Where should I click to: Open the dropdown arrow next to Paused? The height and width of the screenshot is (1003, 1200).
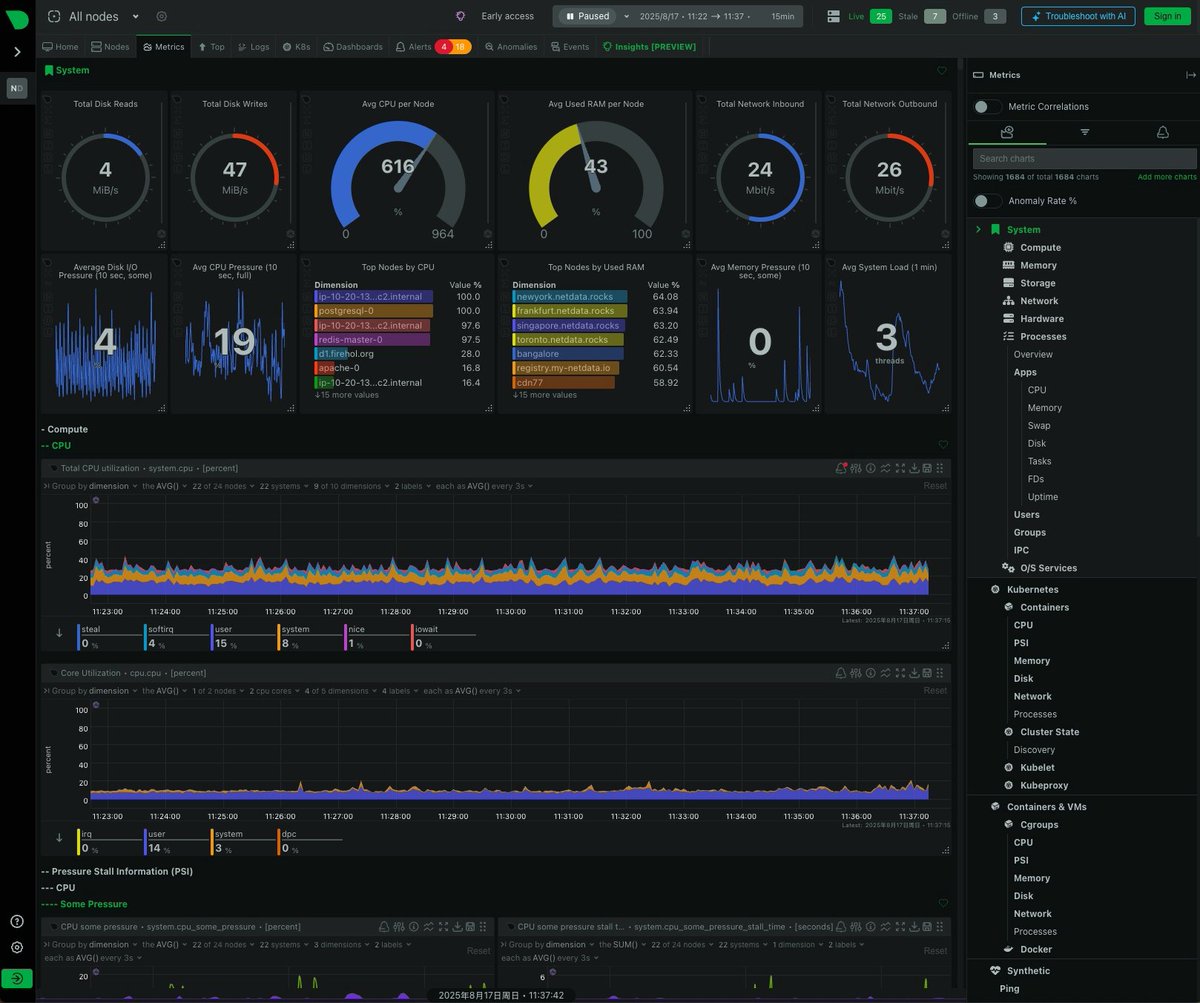(627, 16)
